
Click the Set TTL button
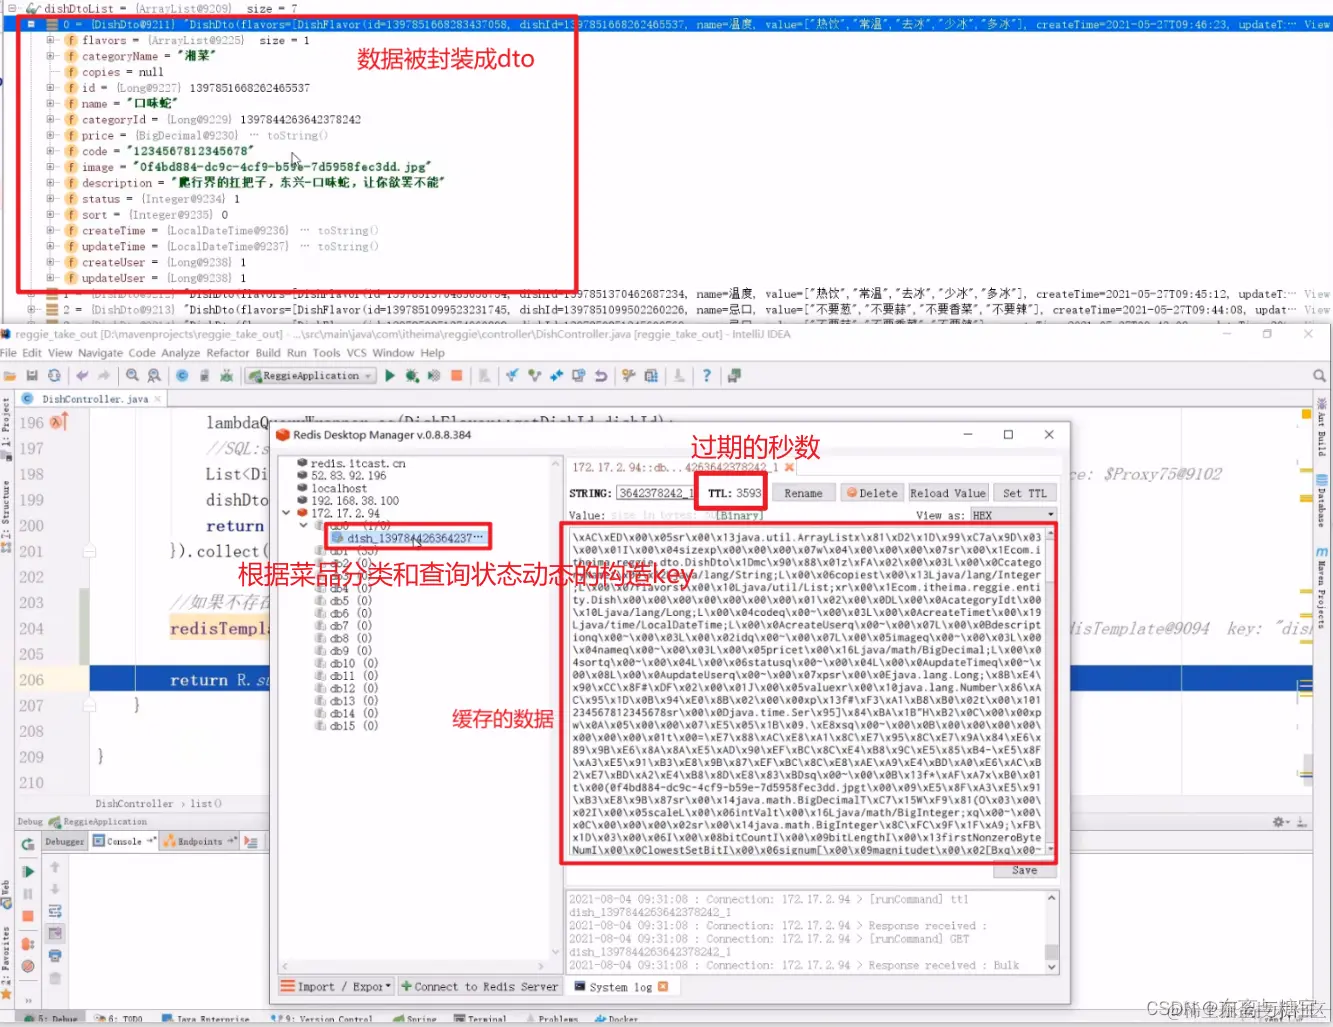tap(1025, 493)
